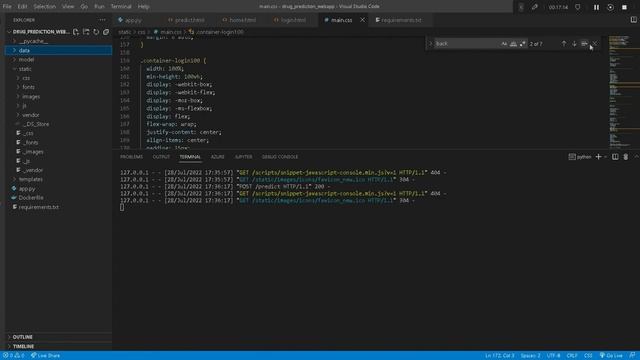Collapse the recorder toolbar arrow
Screen dimensions: 640x360
[x=521, y=7]
